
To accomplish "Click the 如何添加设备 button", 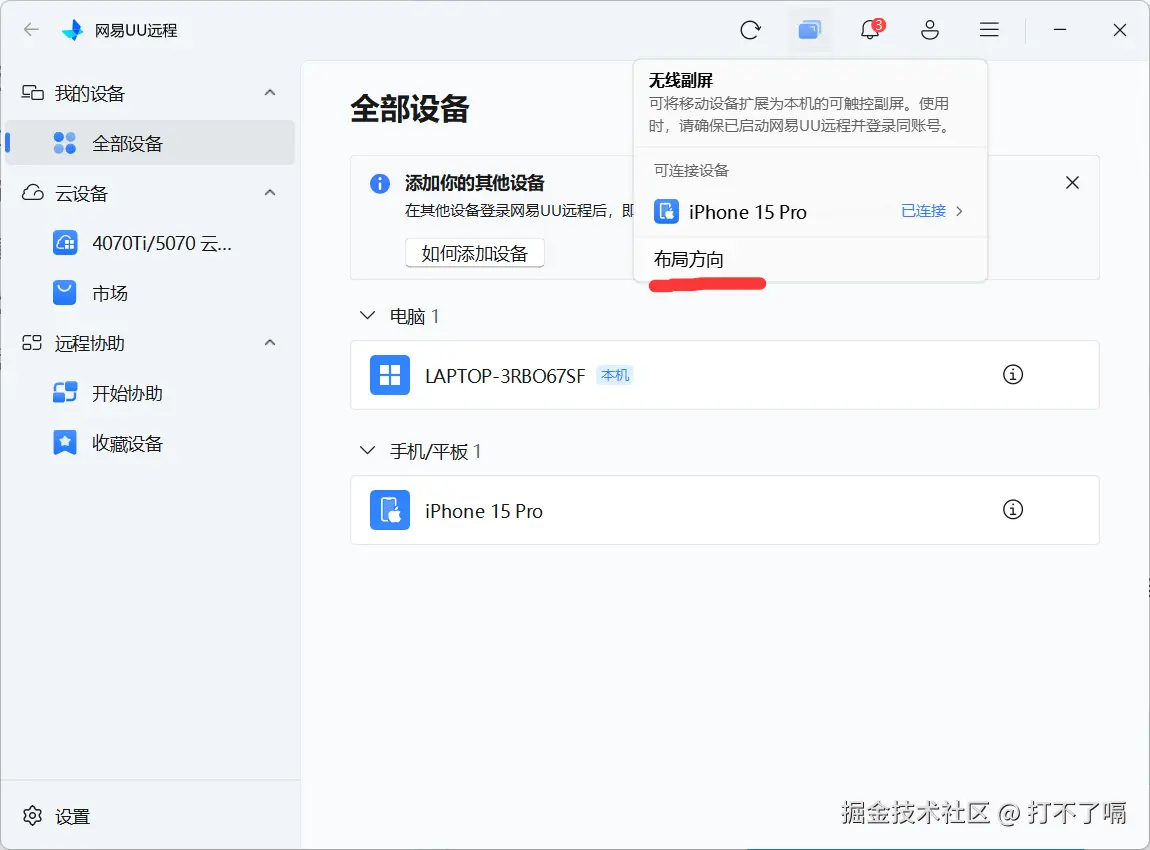I will pos(475,253).
